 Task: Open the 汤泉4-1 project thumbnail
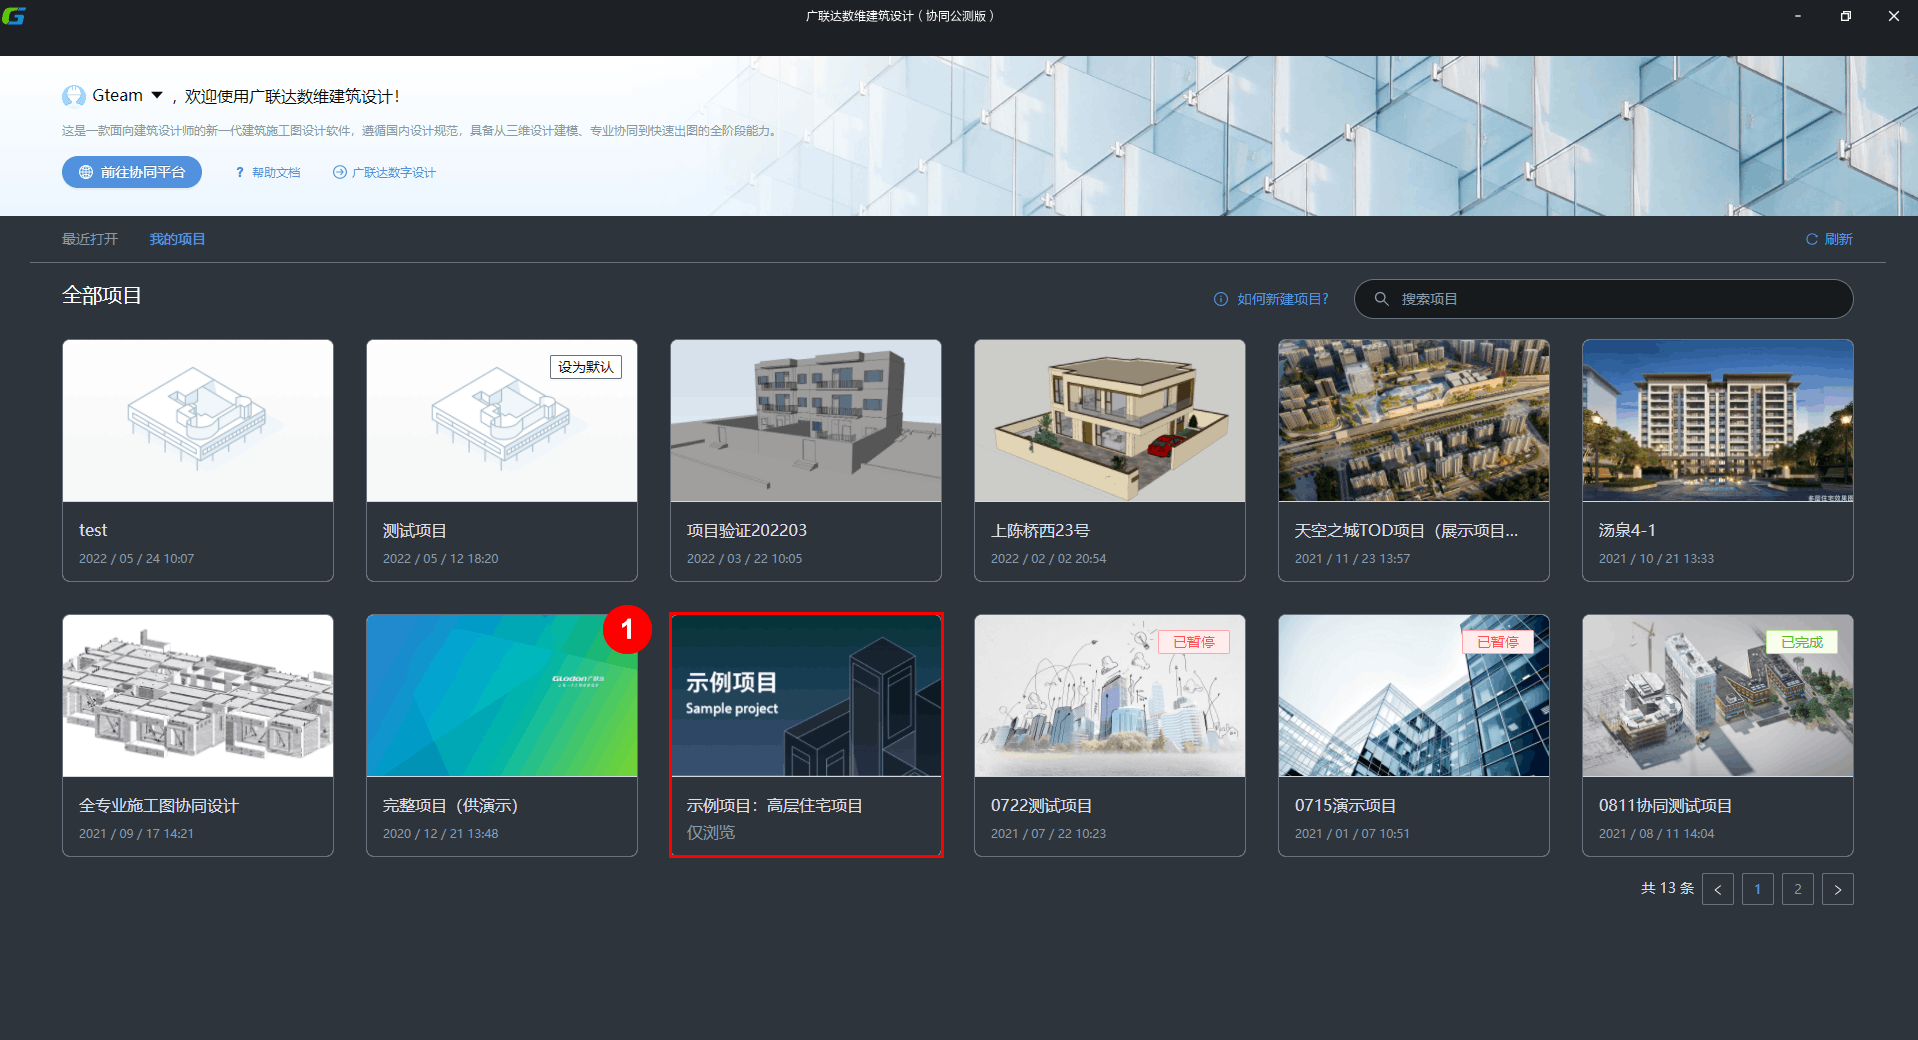click(1718, 421)
